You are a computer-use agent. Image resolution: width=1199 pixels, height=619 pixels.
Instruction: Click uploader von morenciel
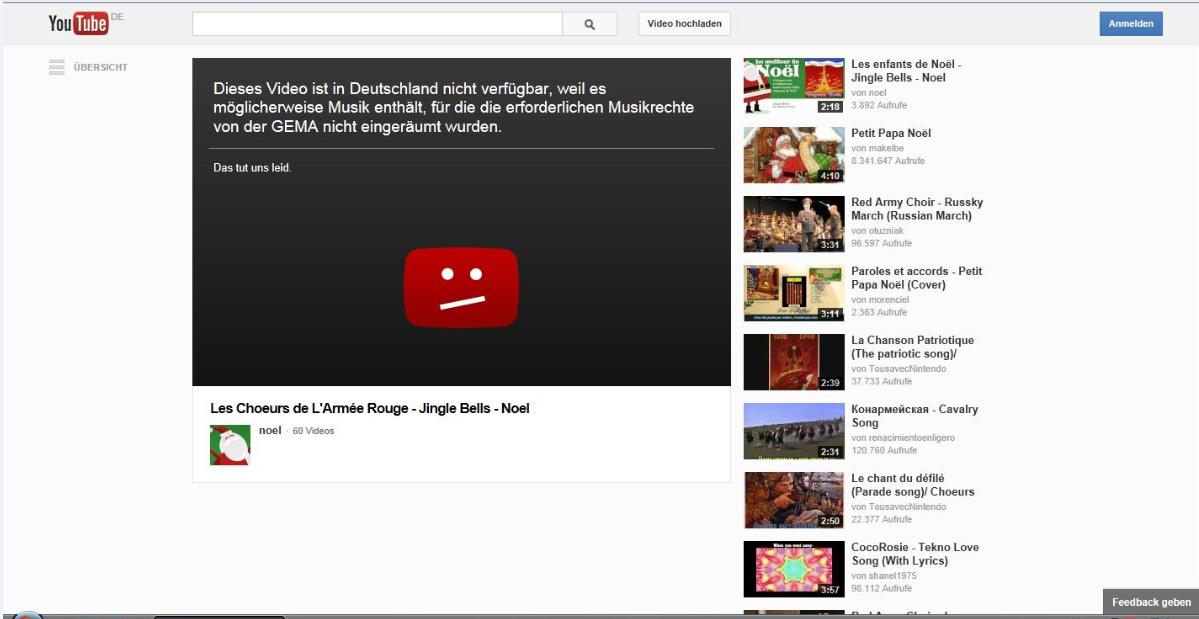pyautogui.click(x=879, y=299)
